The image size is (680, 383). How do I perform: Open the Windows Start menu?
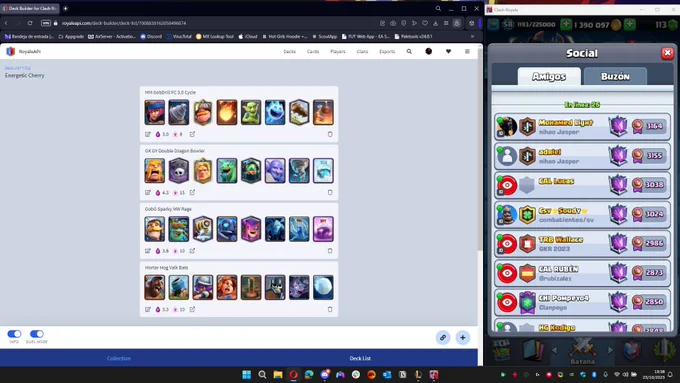246,375
